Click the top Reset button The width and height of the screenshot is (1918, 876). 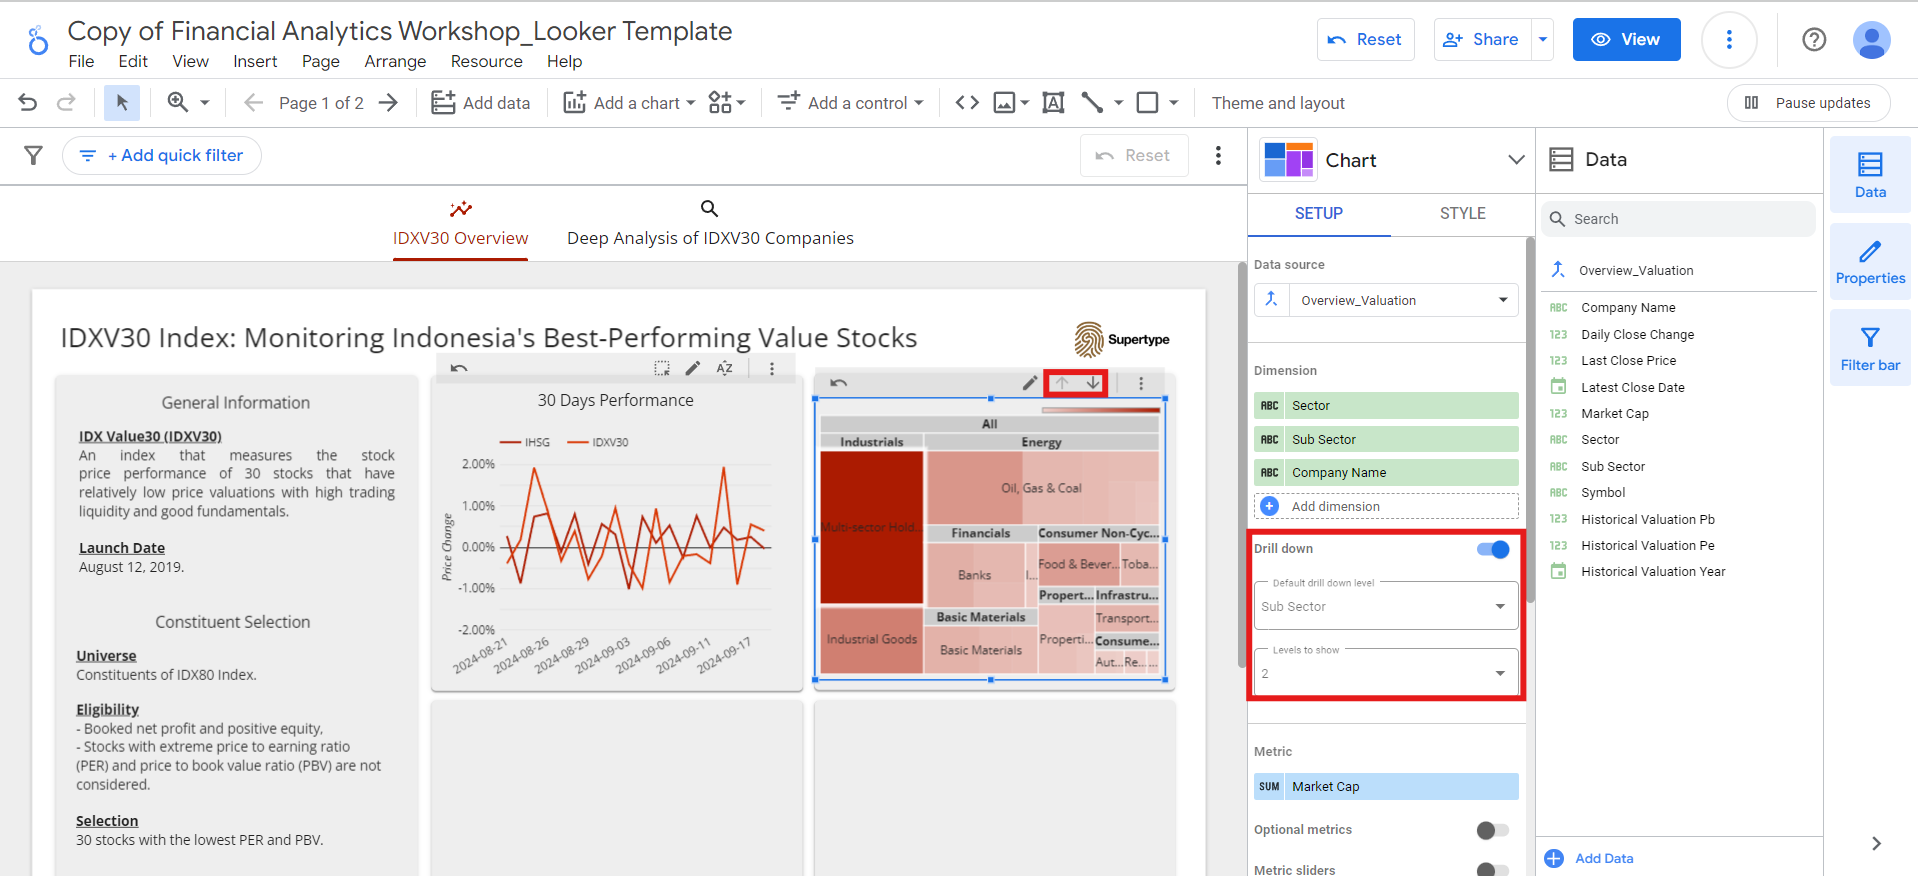click(x=1365, y=40)
